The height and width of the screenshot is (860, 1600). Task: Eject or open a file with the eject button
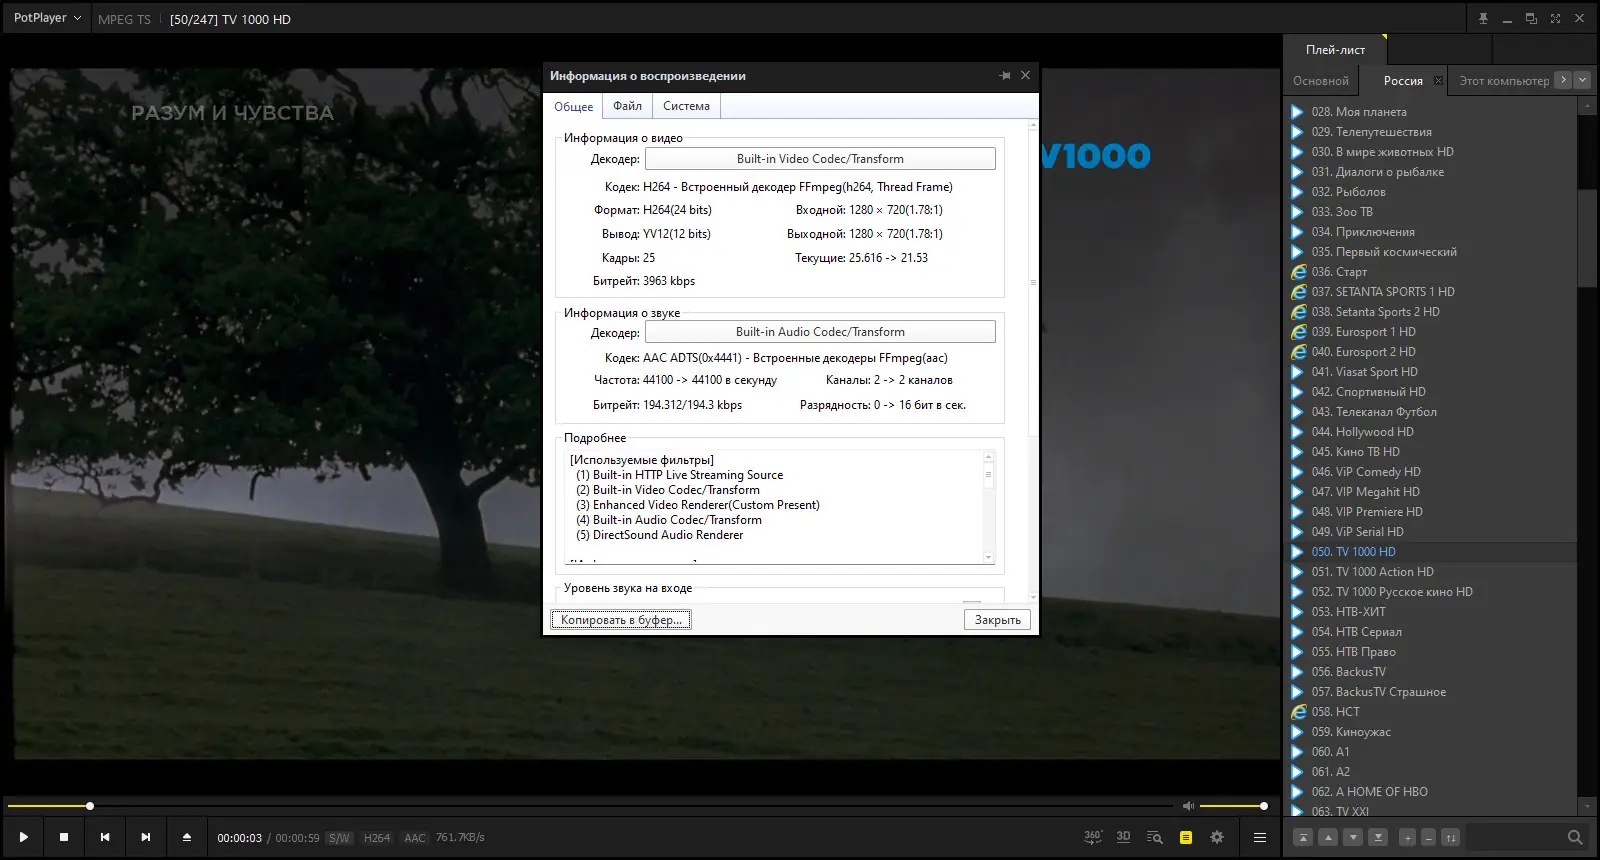(186, 837)
